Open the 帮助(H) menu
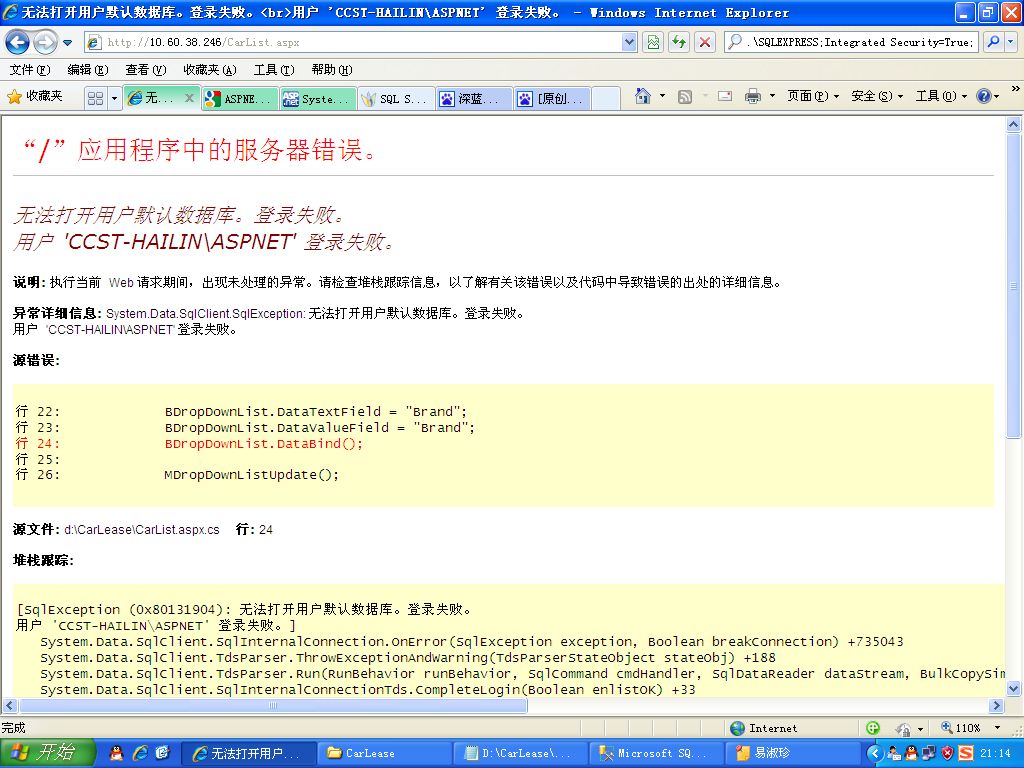 [332, 70]
